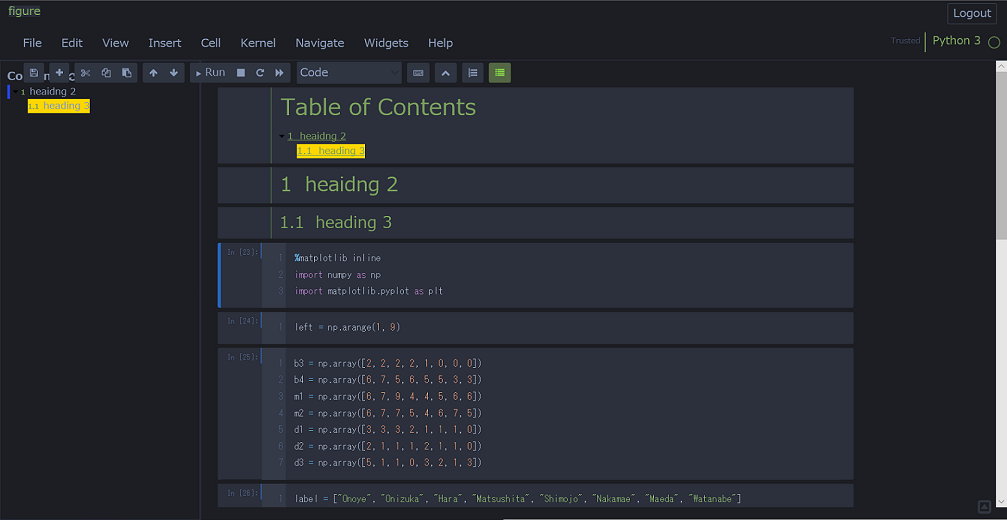Toggle the green Table of Contents button
The height and width of the screenshot is (520, 1007).
click(x=500, y=73)
